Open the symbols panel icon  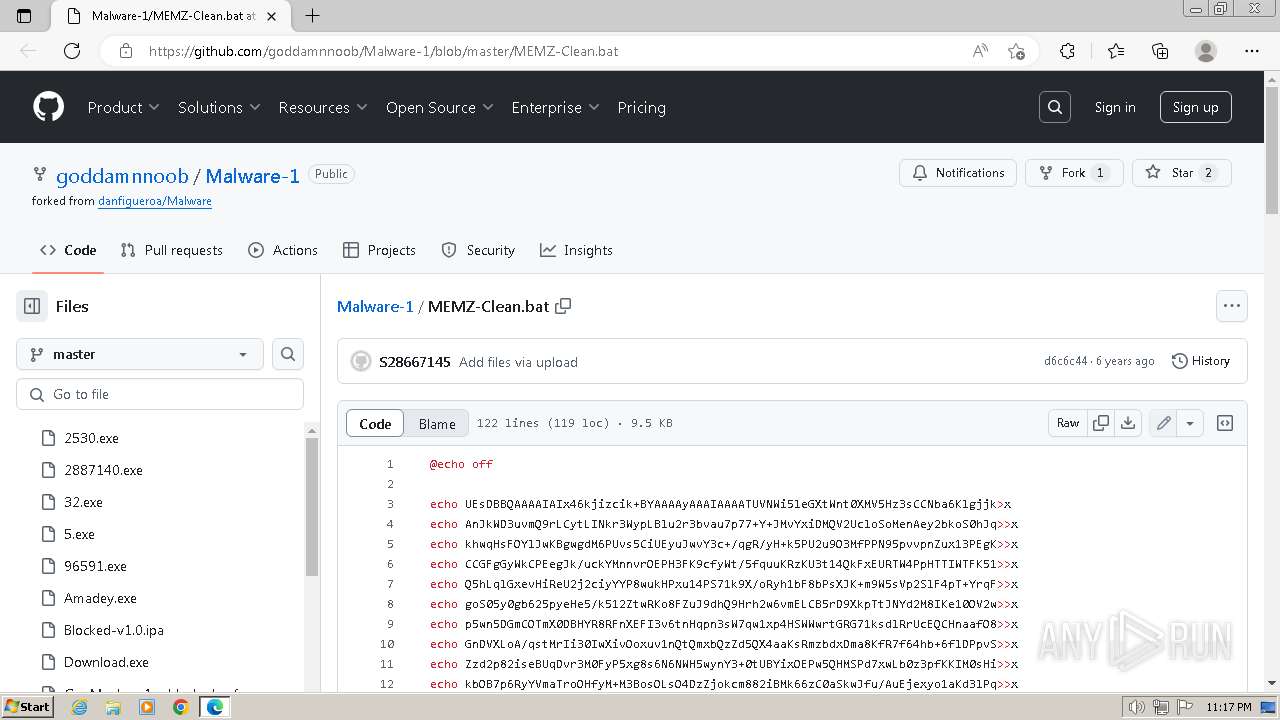point(1224,423)
